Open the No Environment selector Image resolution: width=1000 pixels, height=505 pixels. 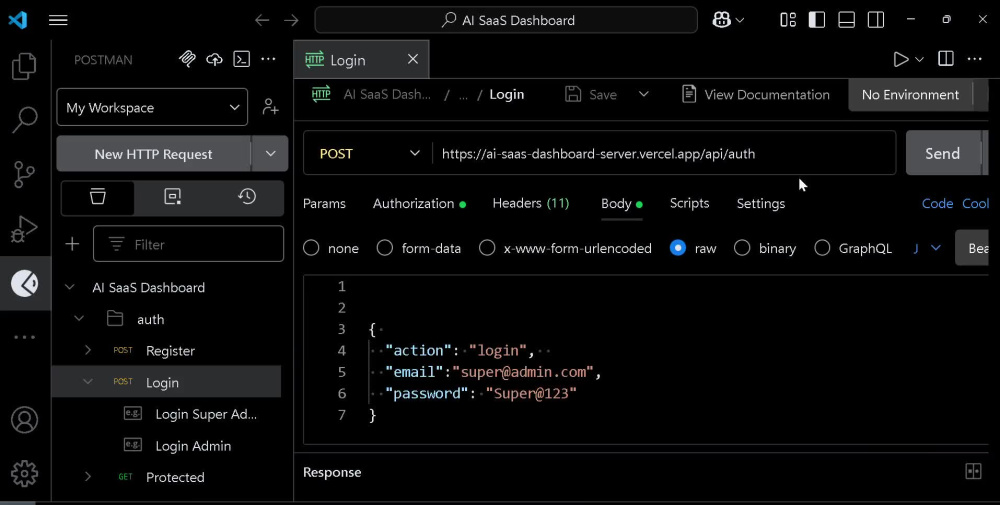[910, 94]
